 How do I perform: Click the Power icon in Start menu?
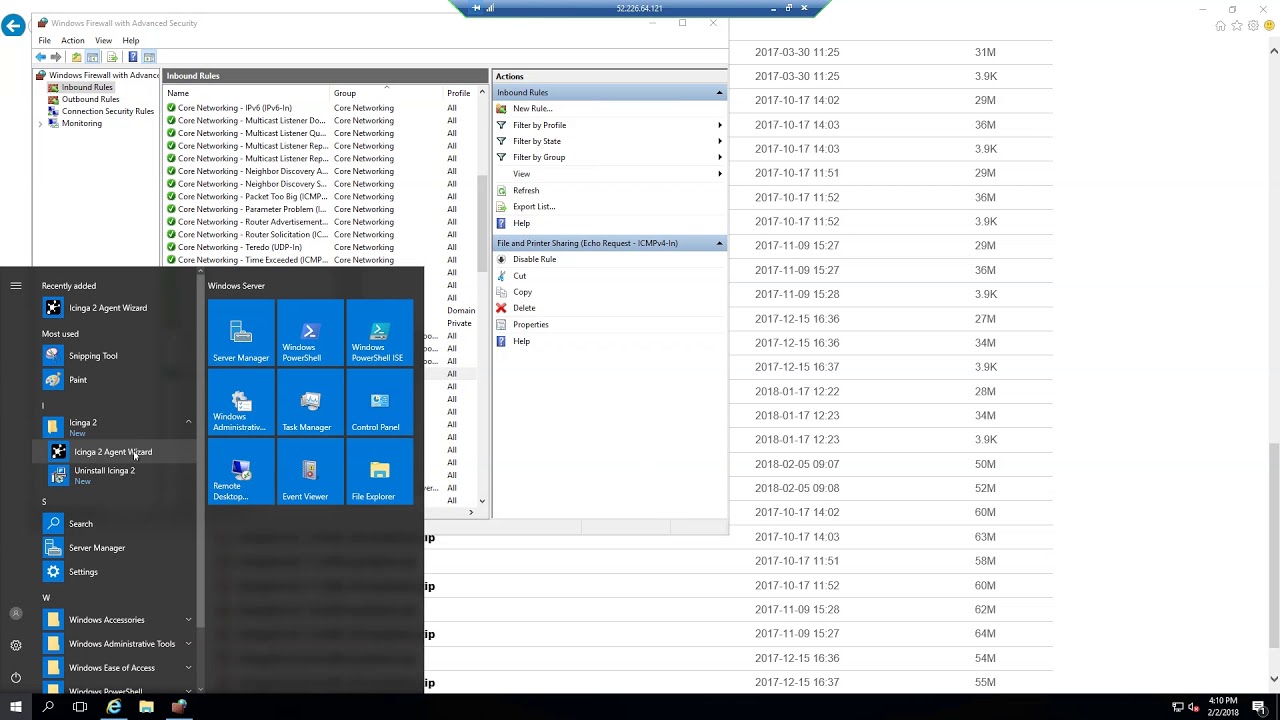click(x=16, y=677)
